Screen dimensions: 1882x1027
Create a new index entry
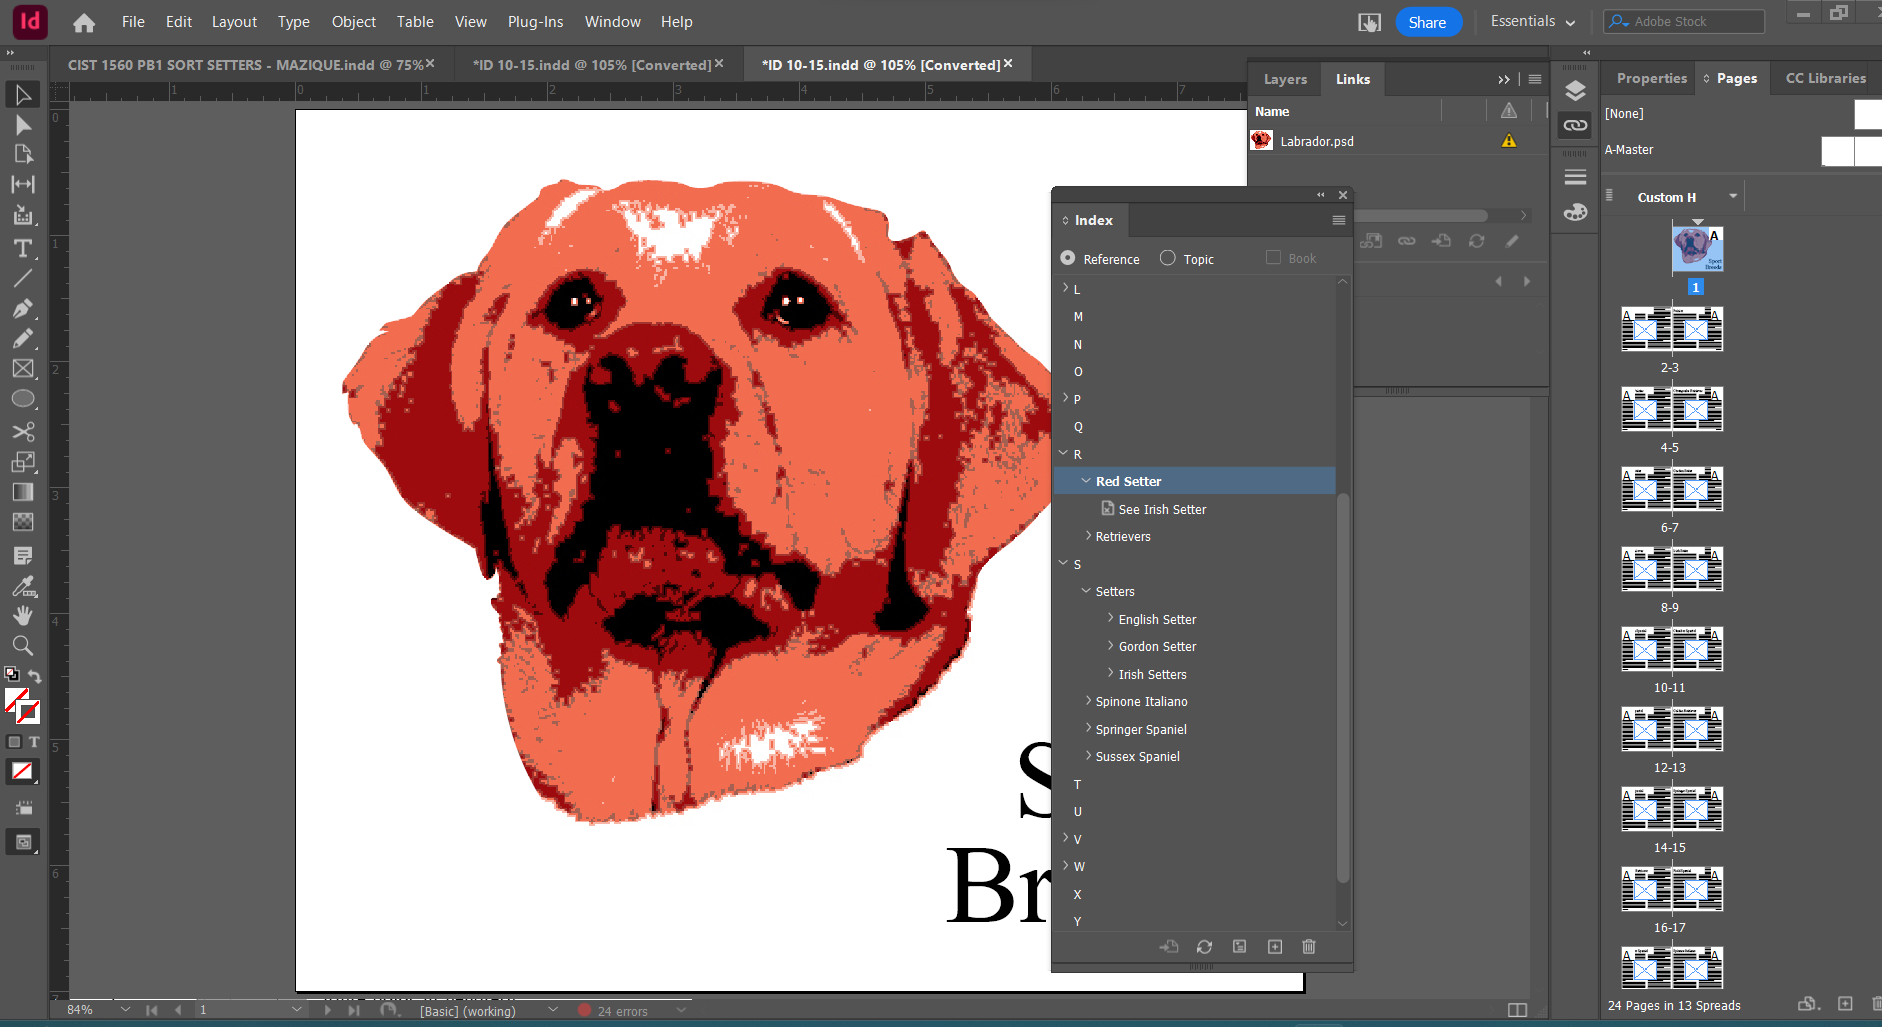(1274, 947)
